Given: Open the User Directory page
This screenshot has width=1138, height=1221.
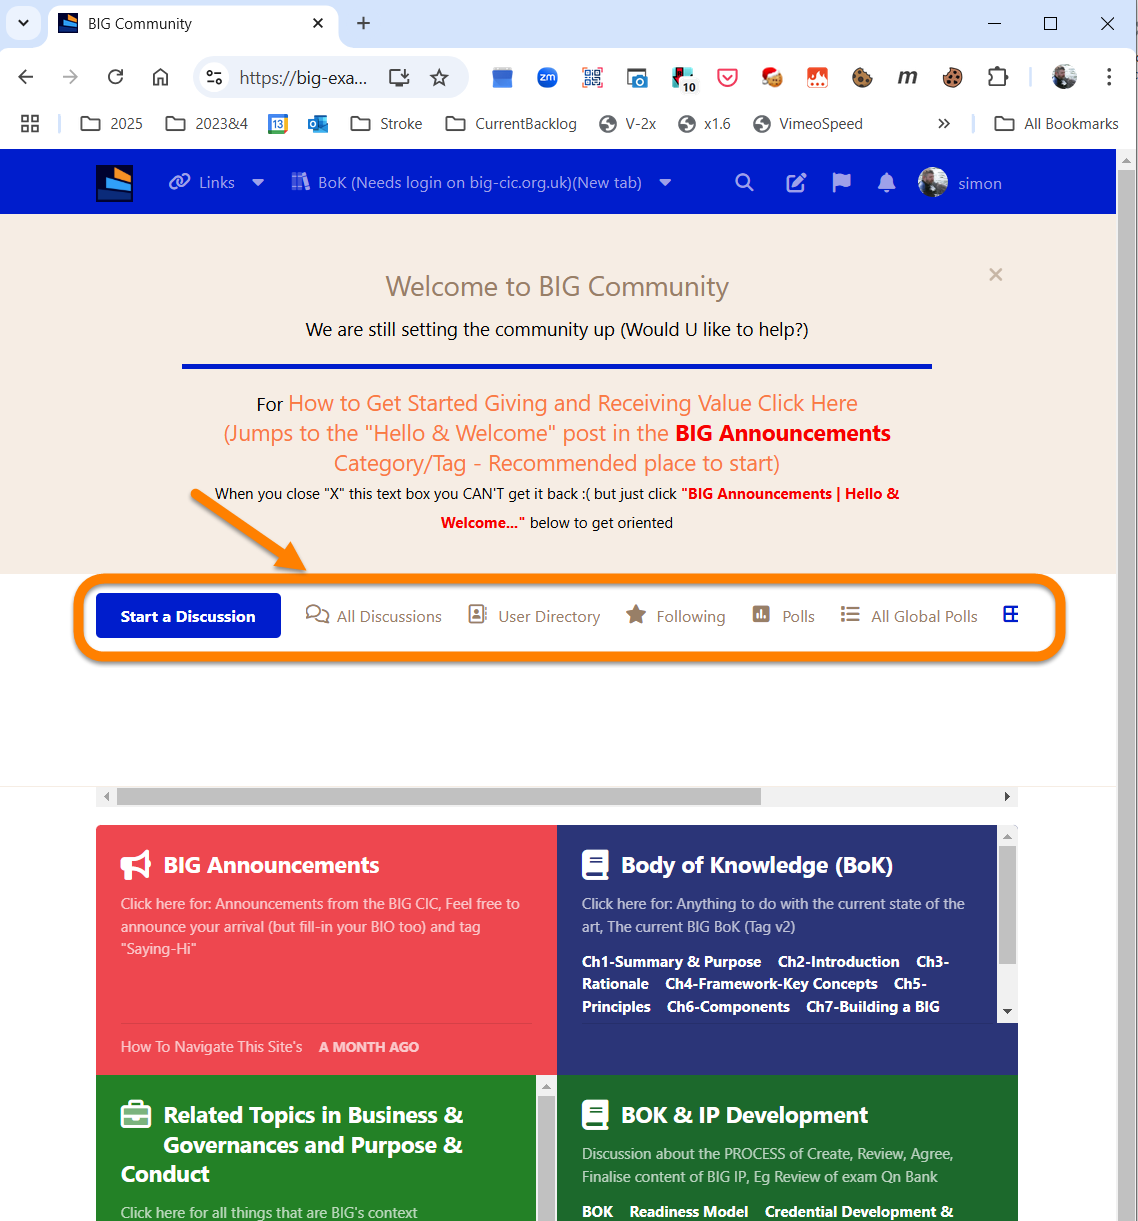Looking at the screenshot, I should click(x=535, y=616).
